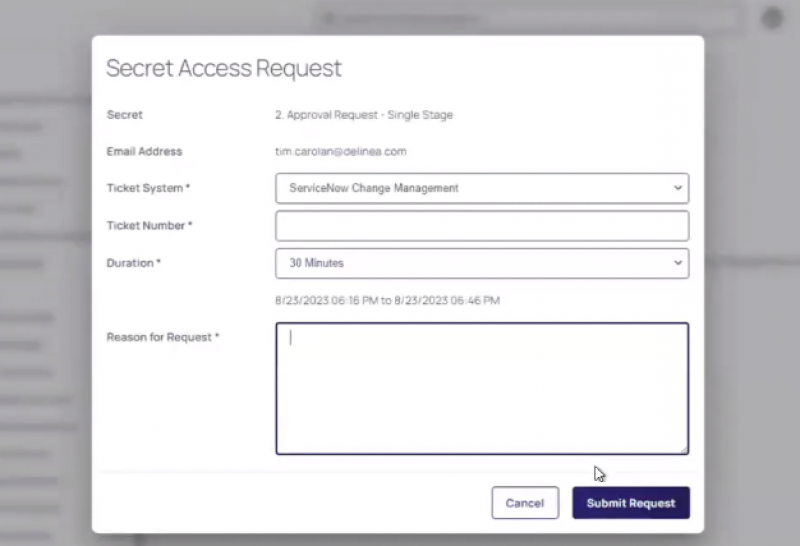Screen dimensions: 800x546
Task: Click the 'Duration *' label
Action: [134, 263]
